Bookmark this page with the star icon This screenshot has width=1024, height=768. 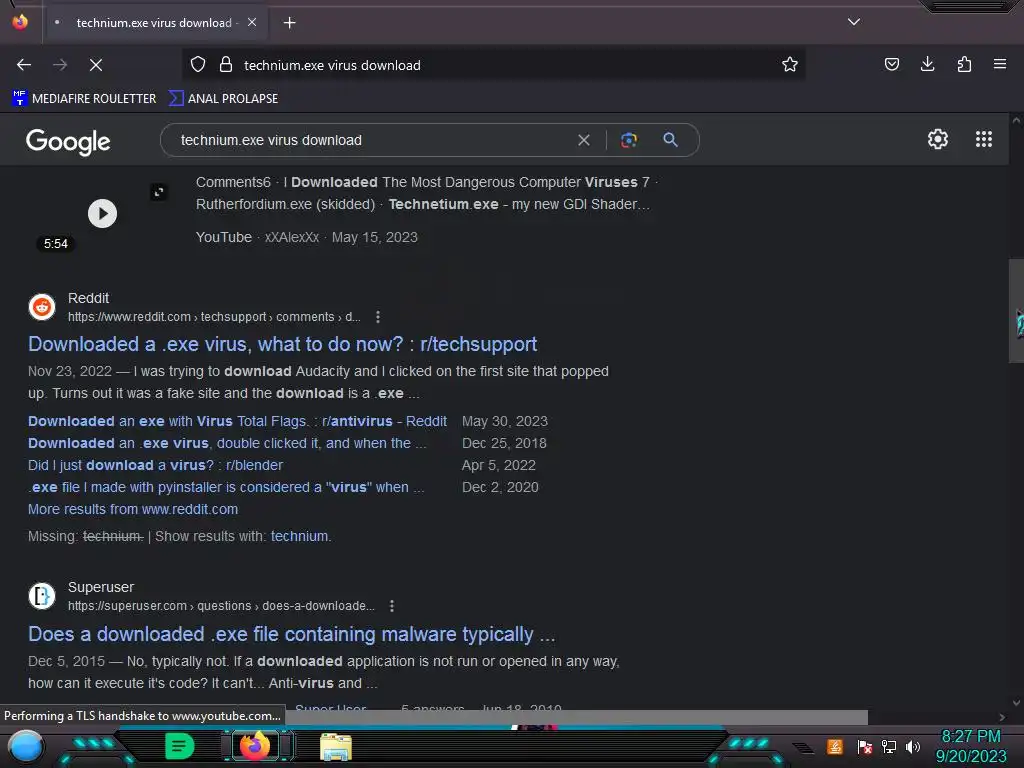790,65
